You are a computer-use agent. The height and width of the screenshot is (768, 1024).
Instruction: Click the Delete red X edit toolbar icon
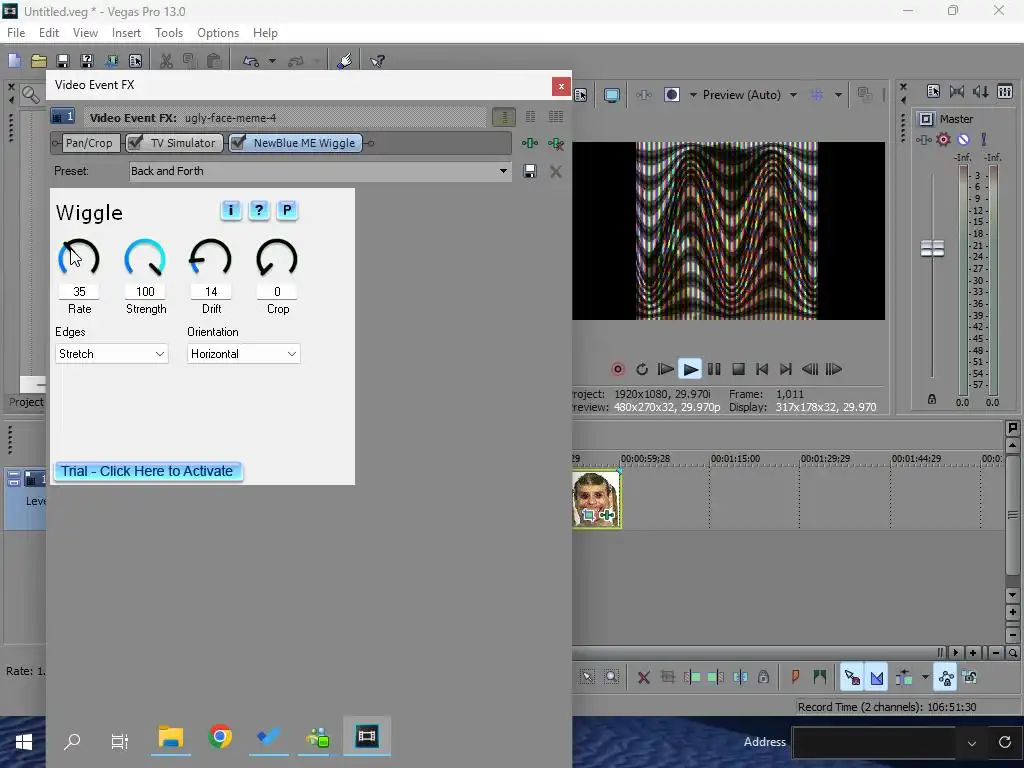coord(643,678)
